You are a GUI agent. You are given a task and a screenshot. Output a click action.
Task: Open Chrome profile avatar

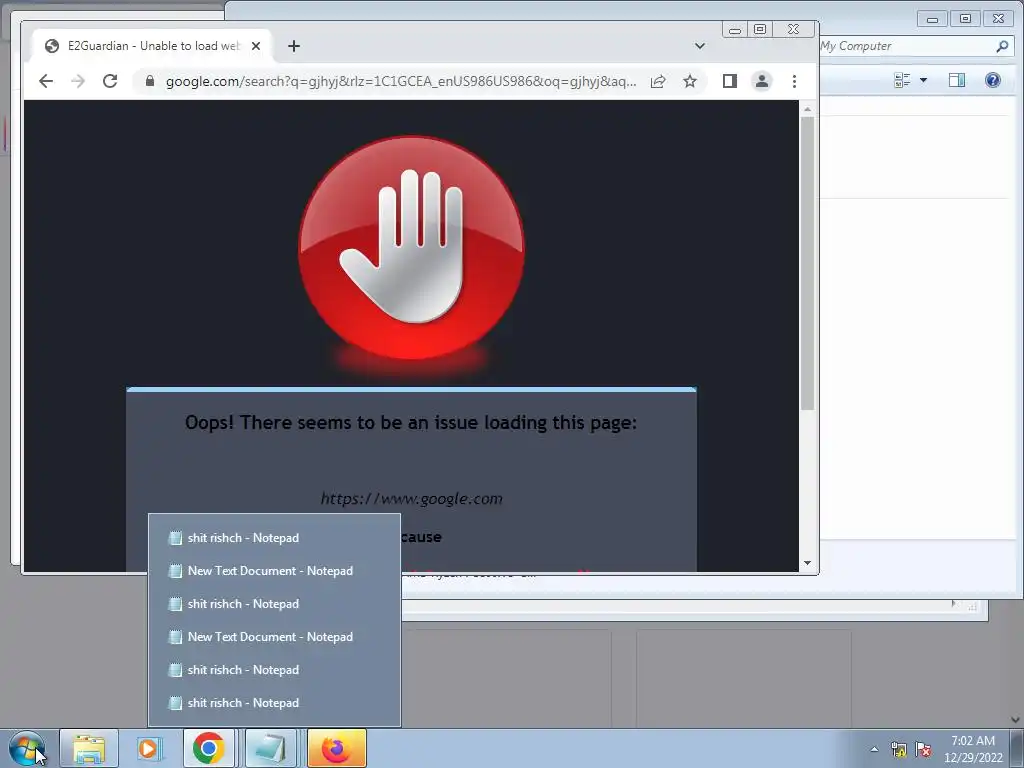click(761, 81)
